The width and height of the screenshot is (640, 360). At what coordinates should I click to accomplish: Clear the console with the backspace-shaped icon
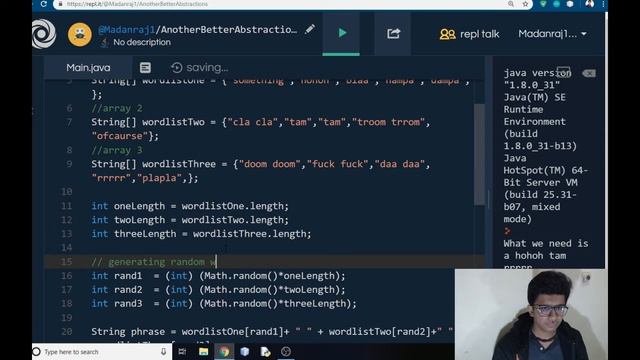tap(589, 73)
